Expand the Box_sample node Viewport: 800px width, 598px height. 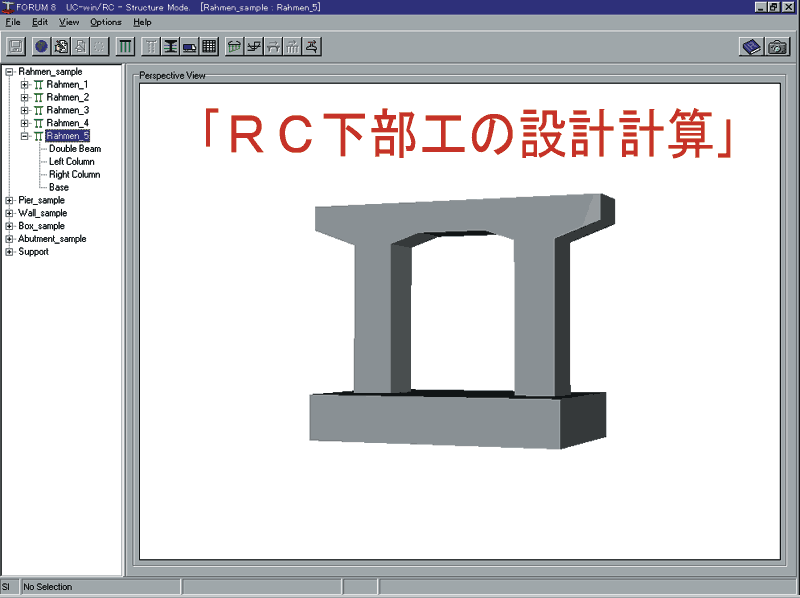[x=9, y=226]
